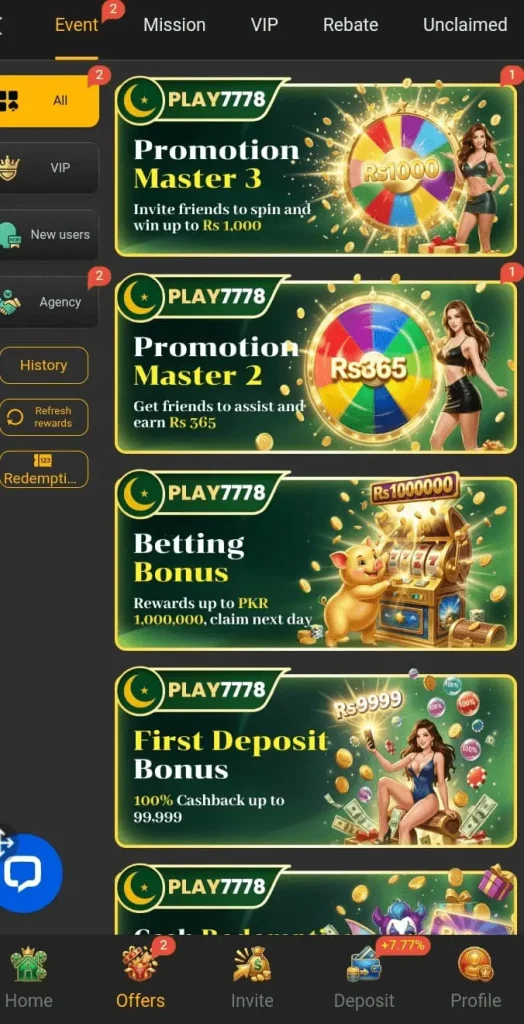Screen dimensions: 524x1024
Task: Open the Invite money bag icon
Action: (252, 965)
